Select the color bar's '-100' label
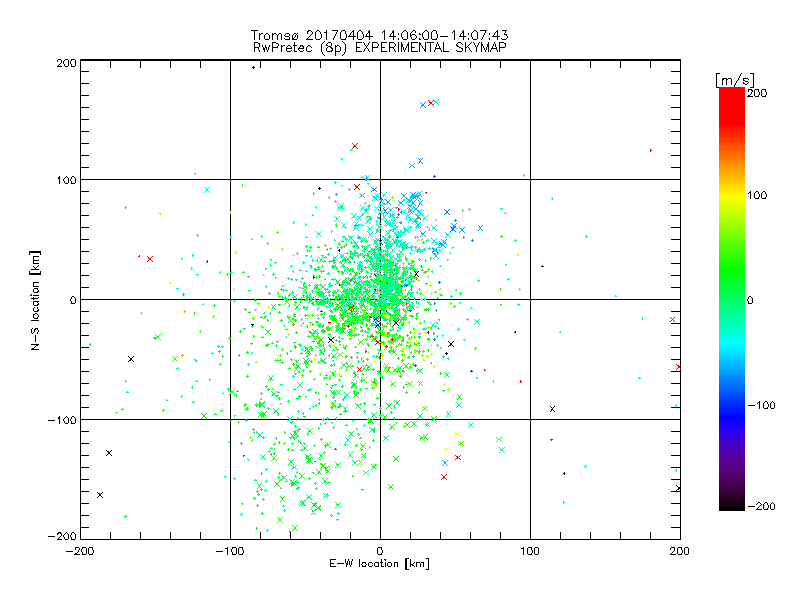This screenshot has height=600, width=800. tap(761, 405)
